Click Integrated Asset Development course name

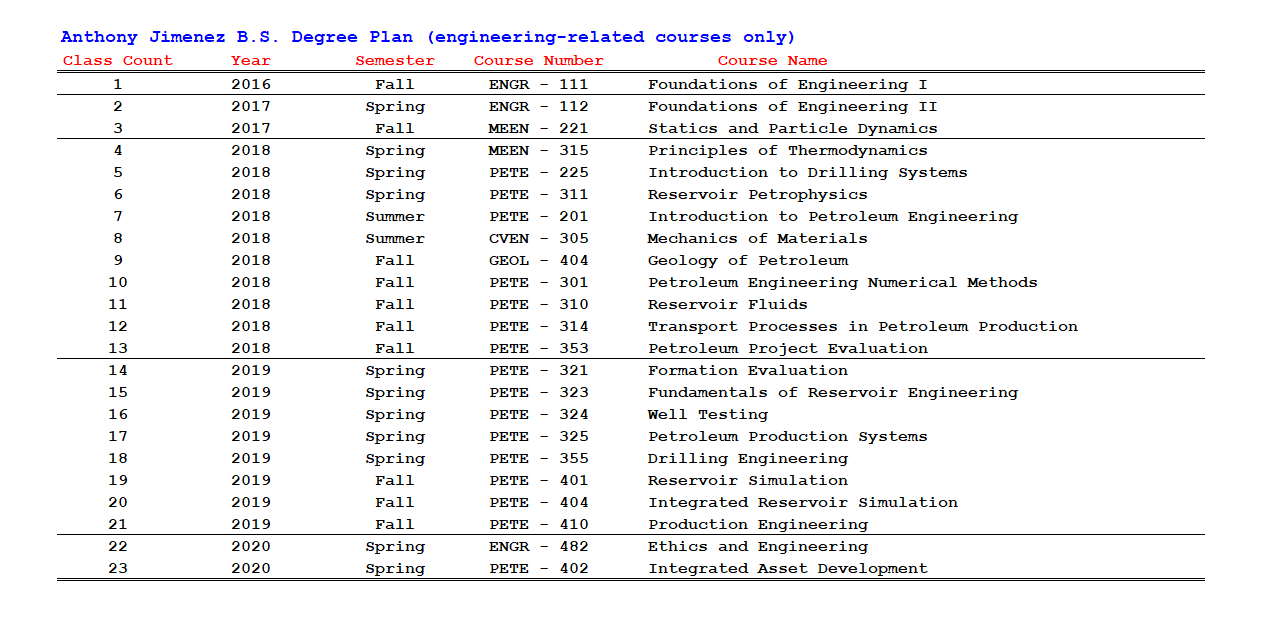(788, 569)
